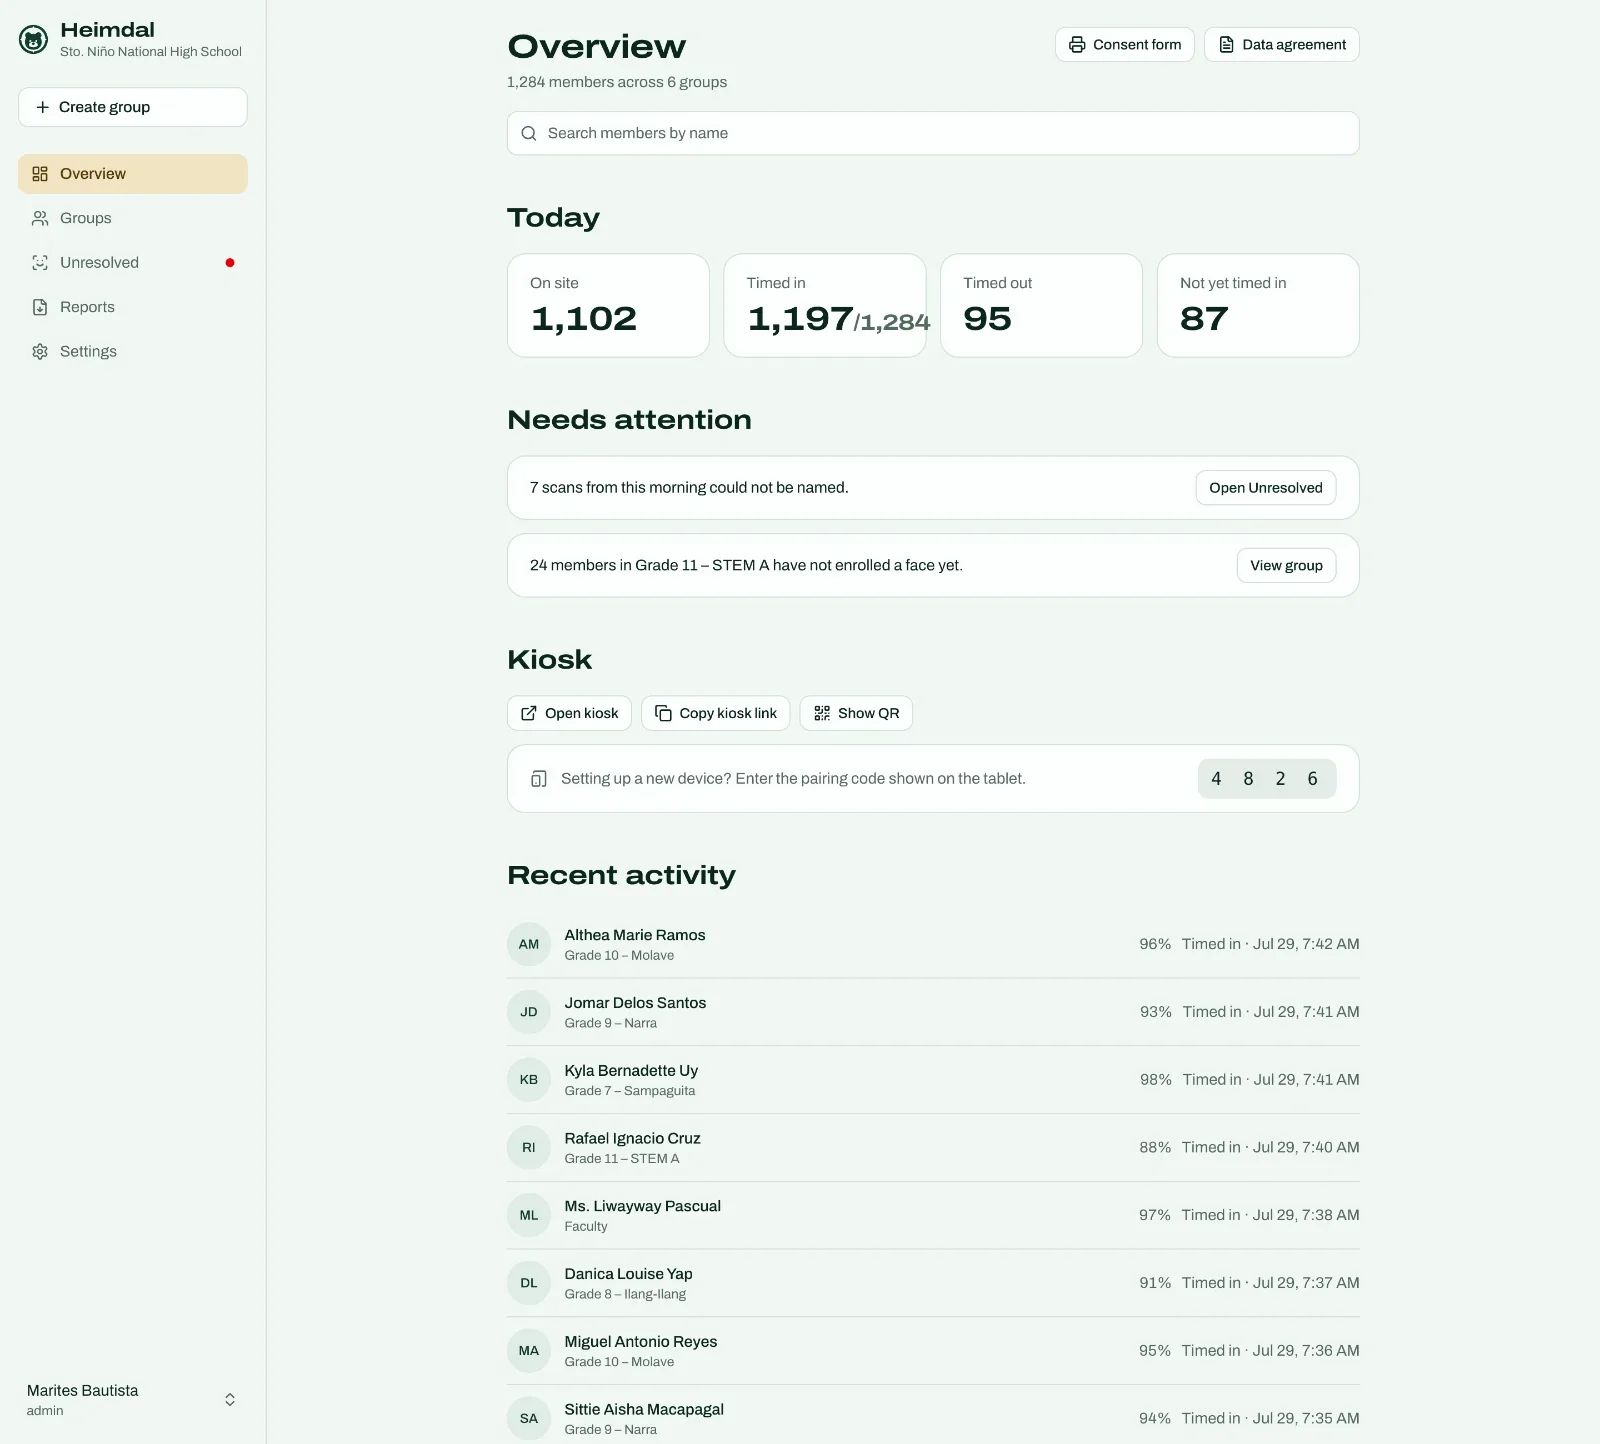Viewport: 1600px width, 1444px height.
Task: Click the ML avatar for Ms. Liwayway Pascual
Action: tap(529, 1215)
